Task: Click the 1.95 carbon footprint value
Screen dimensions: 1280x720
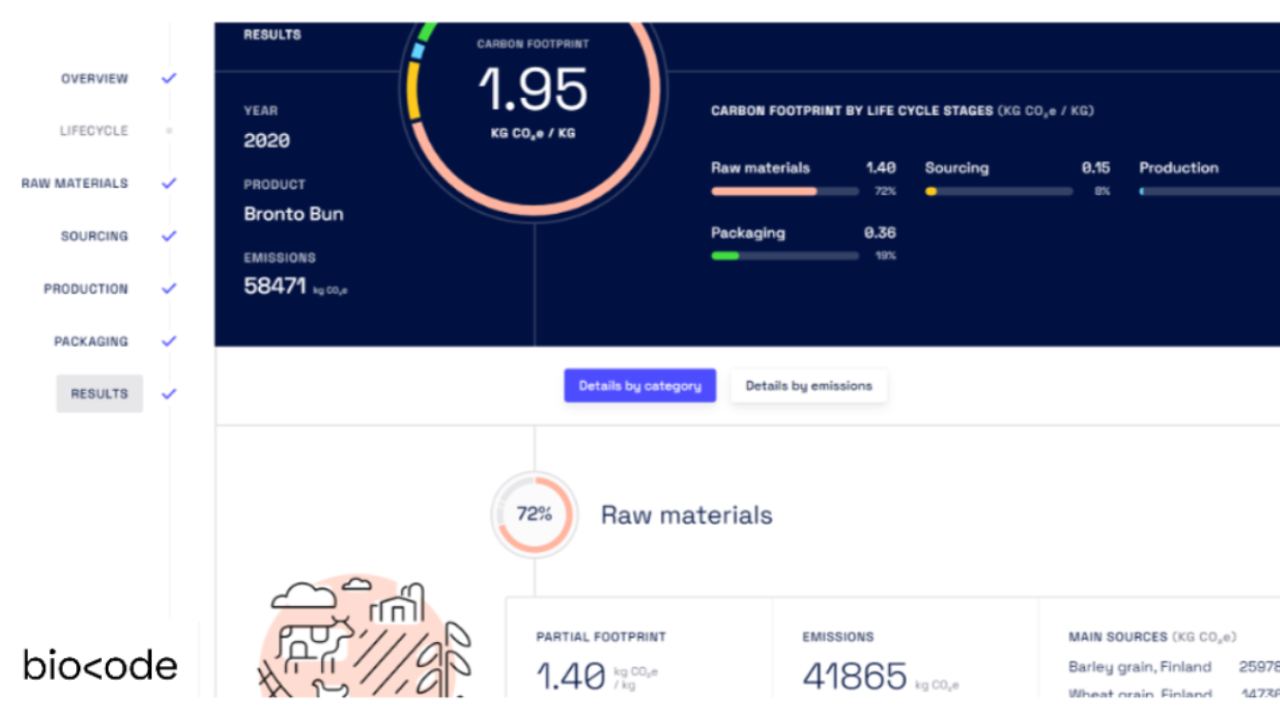Action: point(533,89)
